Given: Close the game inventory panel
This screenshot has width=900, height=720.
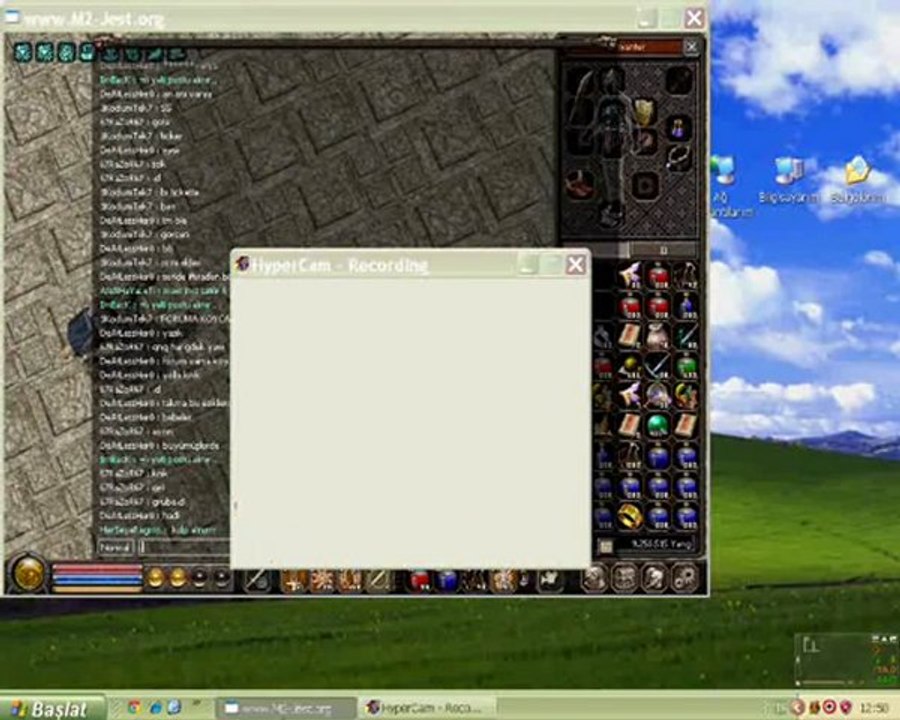Looking at the screenshot, I should (x=691, y=47).
